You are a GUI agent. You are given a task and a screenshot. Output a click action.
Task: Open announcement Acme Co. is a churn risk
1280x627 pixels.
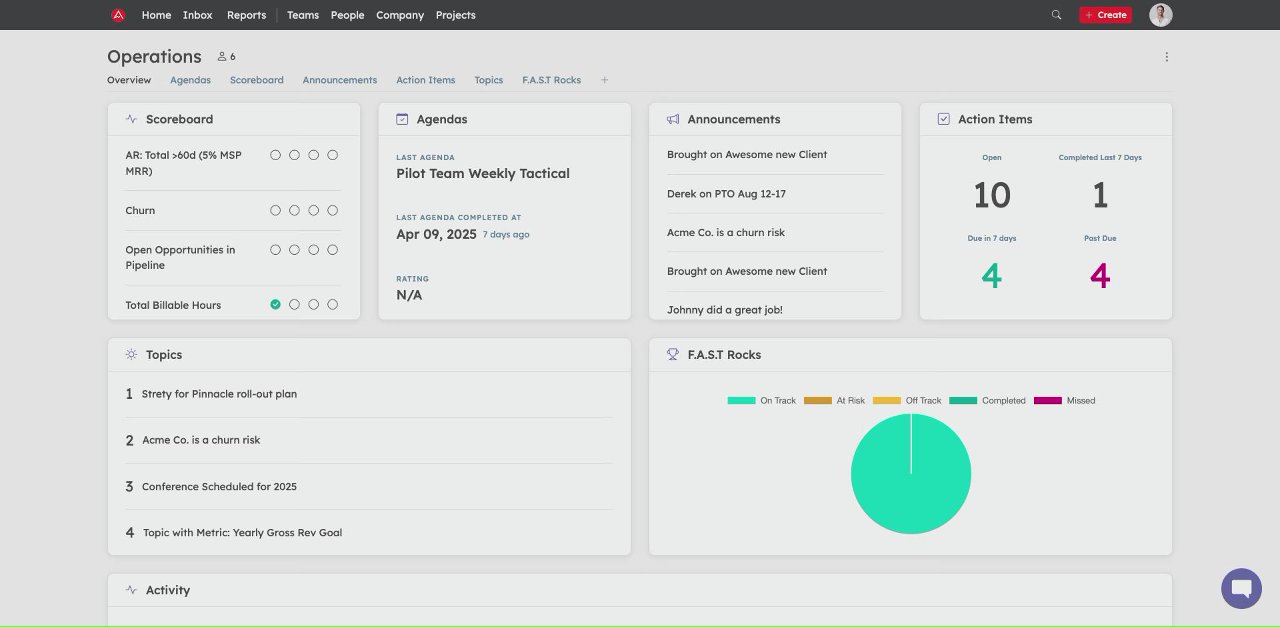click(726, 233)
